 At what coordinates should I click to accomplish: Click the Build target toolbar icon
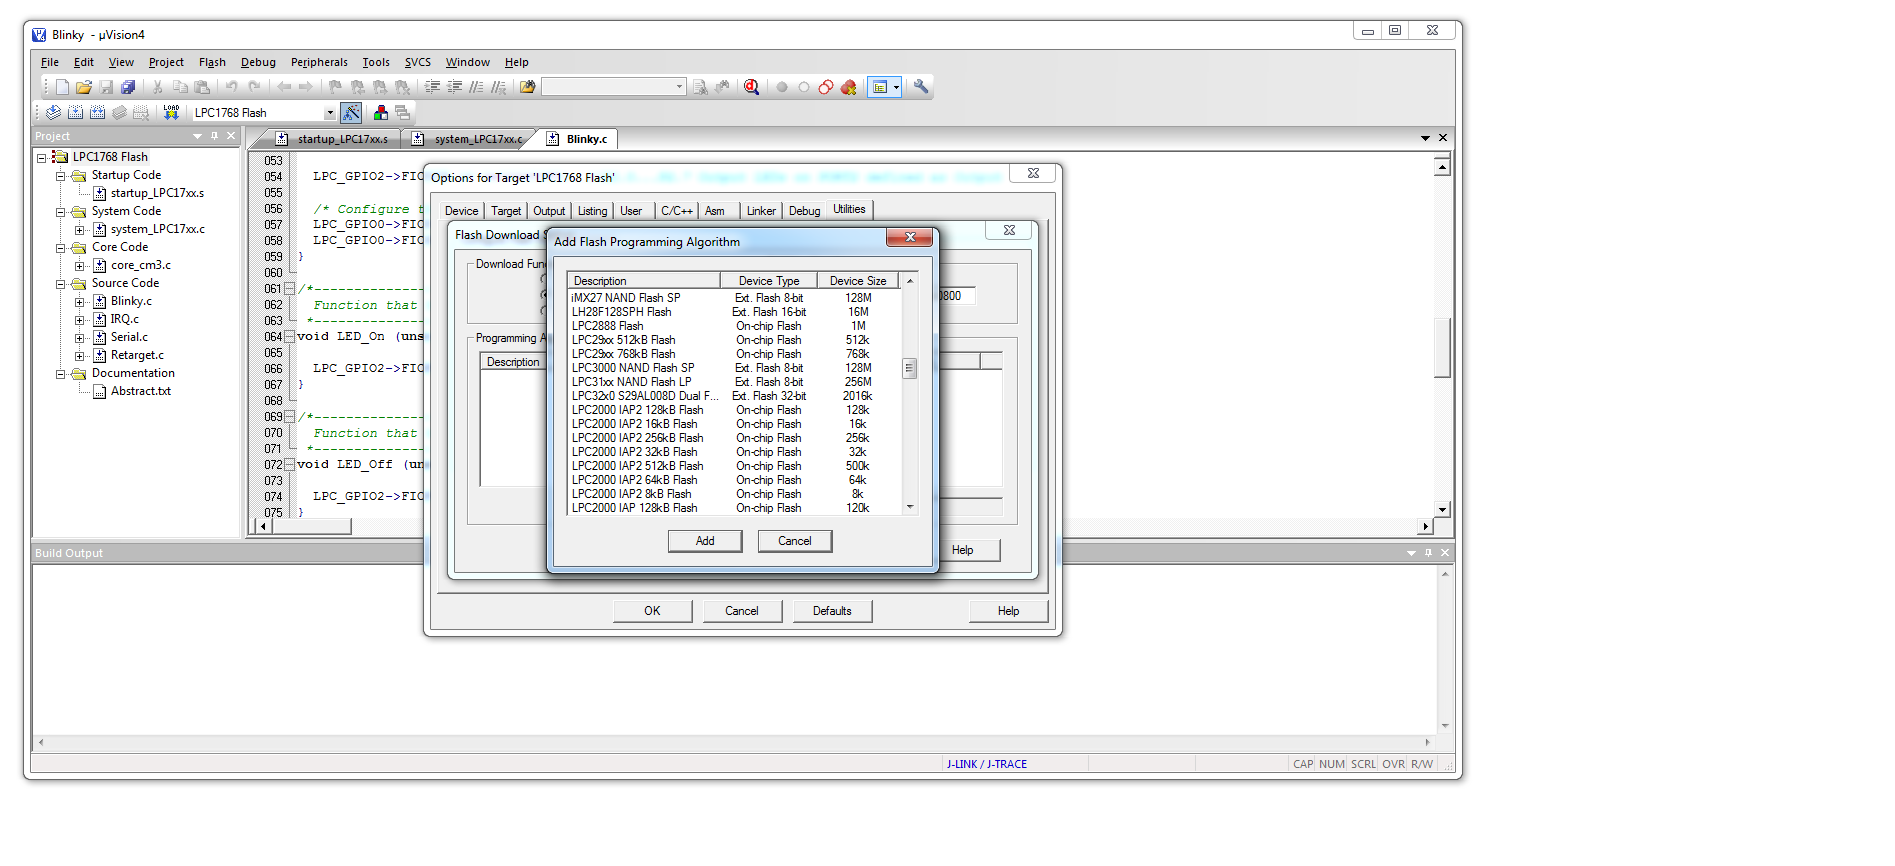[x=75, y=112]
